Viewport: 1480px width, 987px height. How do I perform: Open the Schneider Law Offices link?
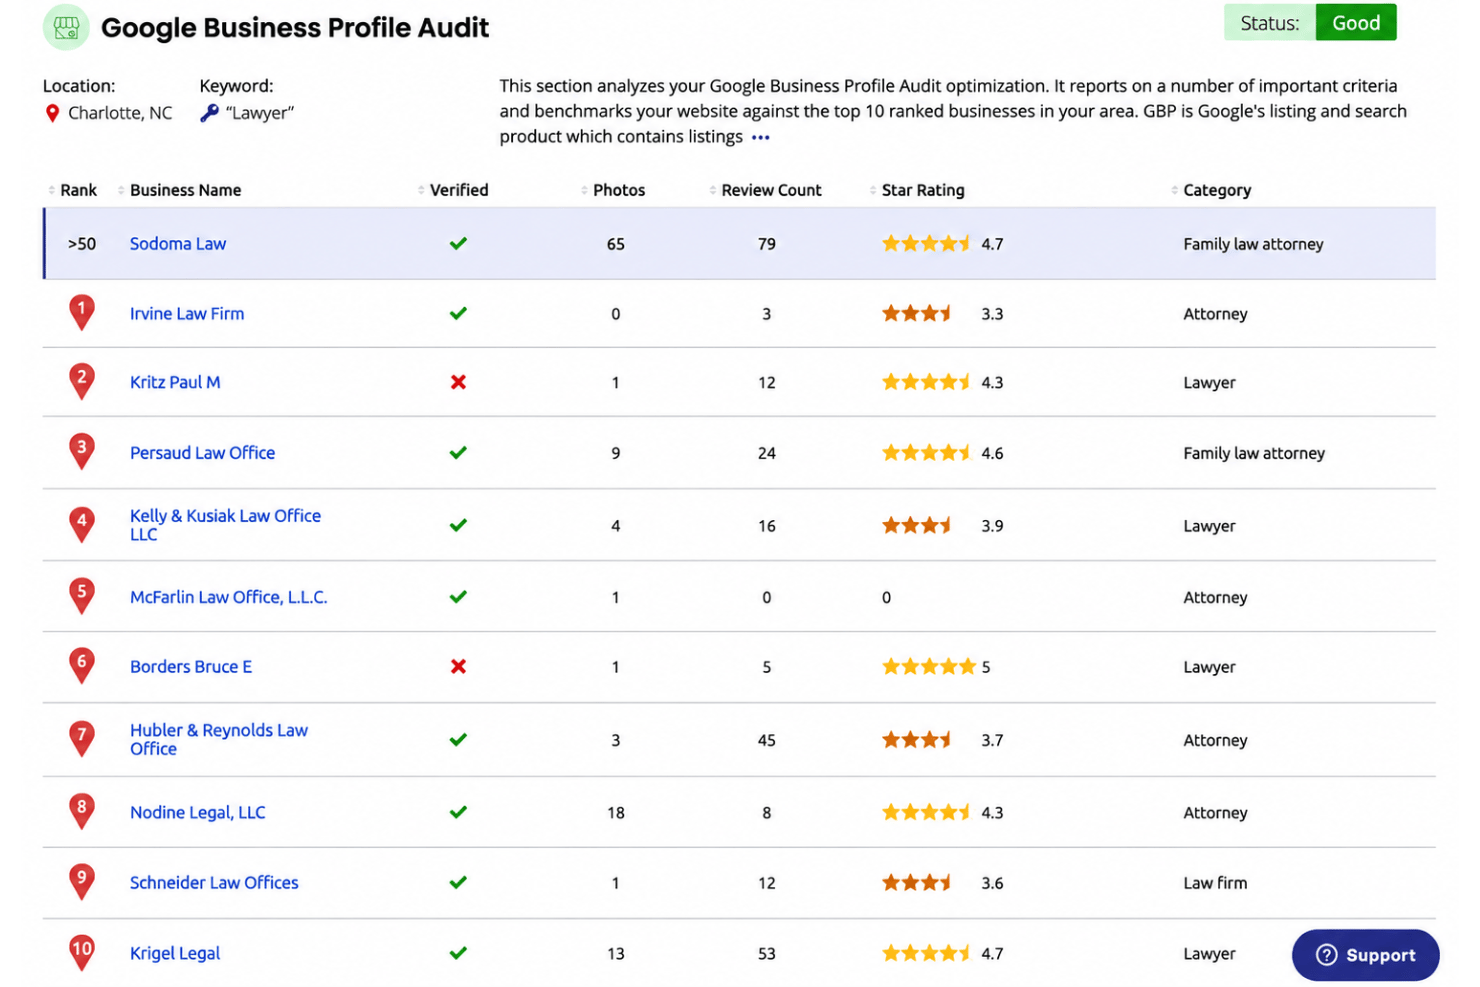pos(214,882)
